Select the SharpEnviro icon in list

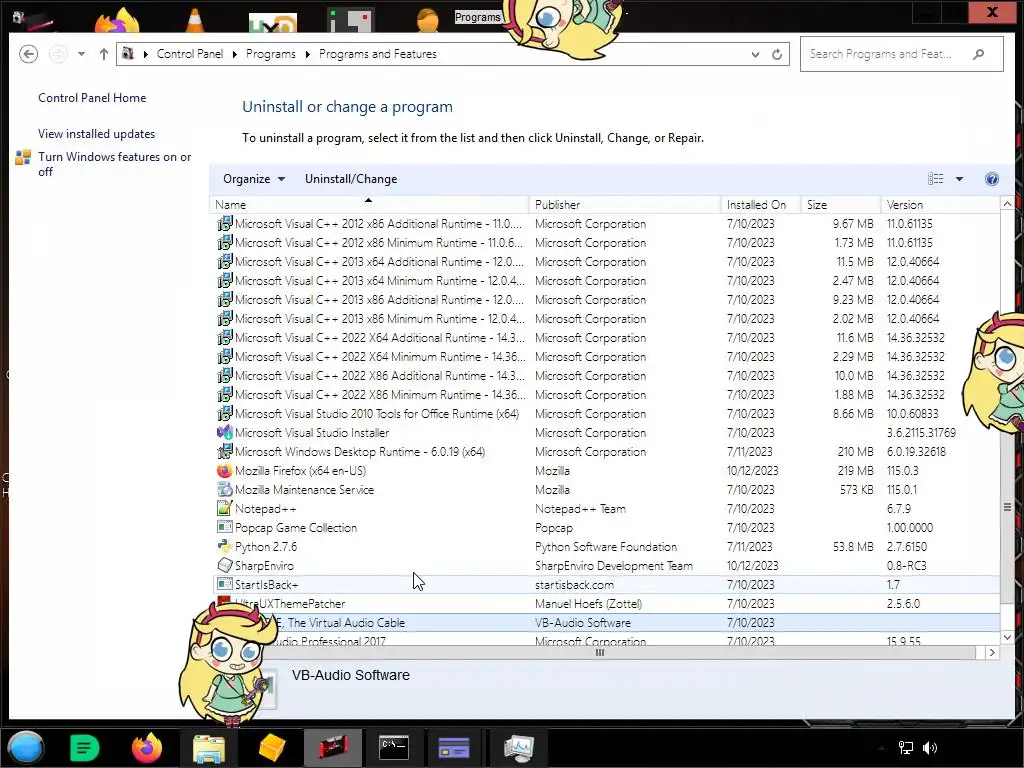tap(224, 566)
